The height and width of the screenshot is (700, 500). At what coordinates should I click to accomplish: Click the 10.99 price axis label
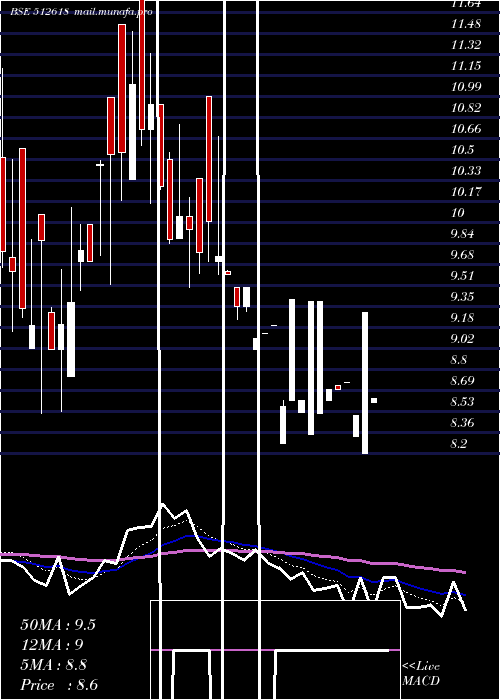(x=466, y=87)
